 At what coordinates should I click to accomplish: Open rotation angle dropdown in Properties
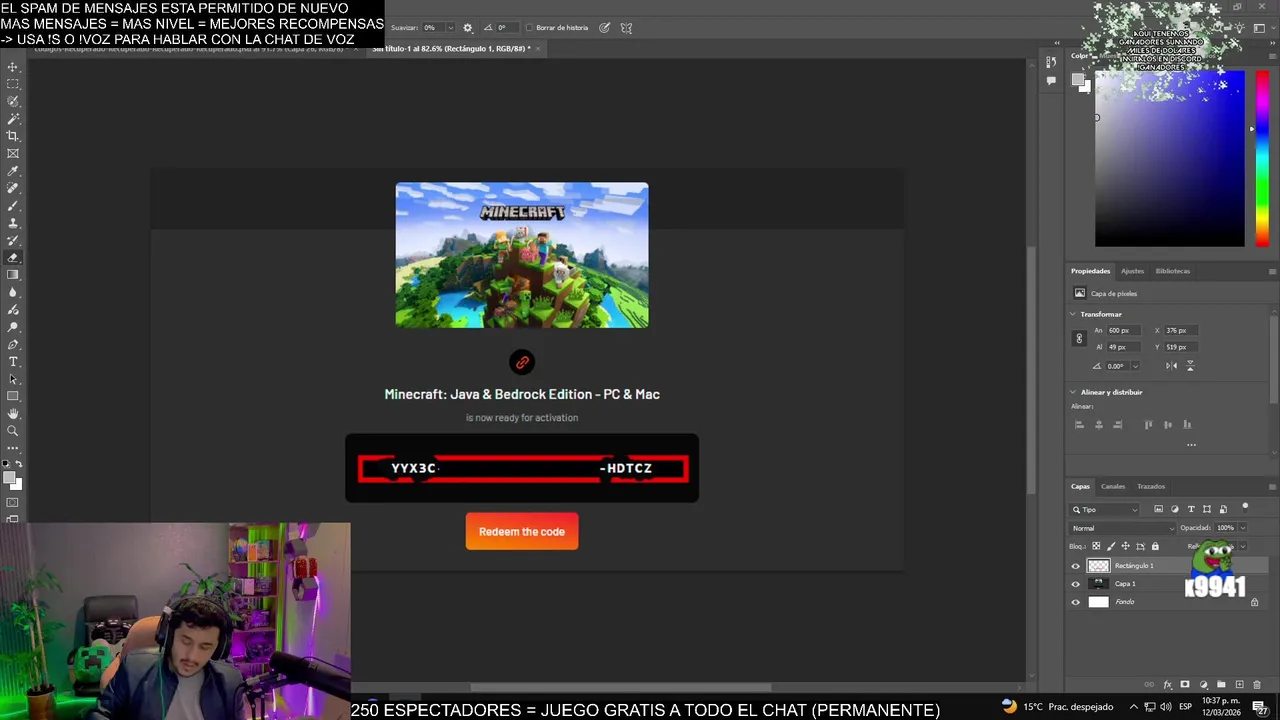(1134, 366)
